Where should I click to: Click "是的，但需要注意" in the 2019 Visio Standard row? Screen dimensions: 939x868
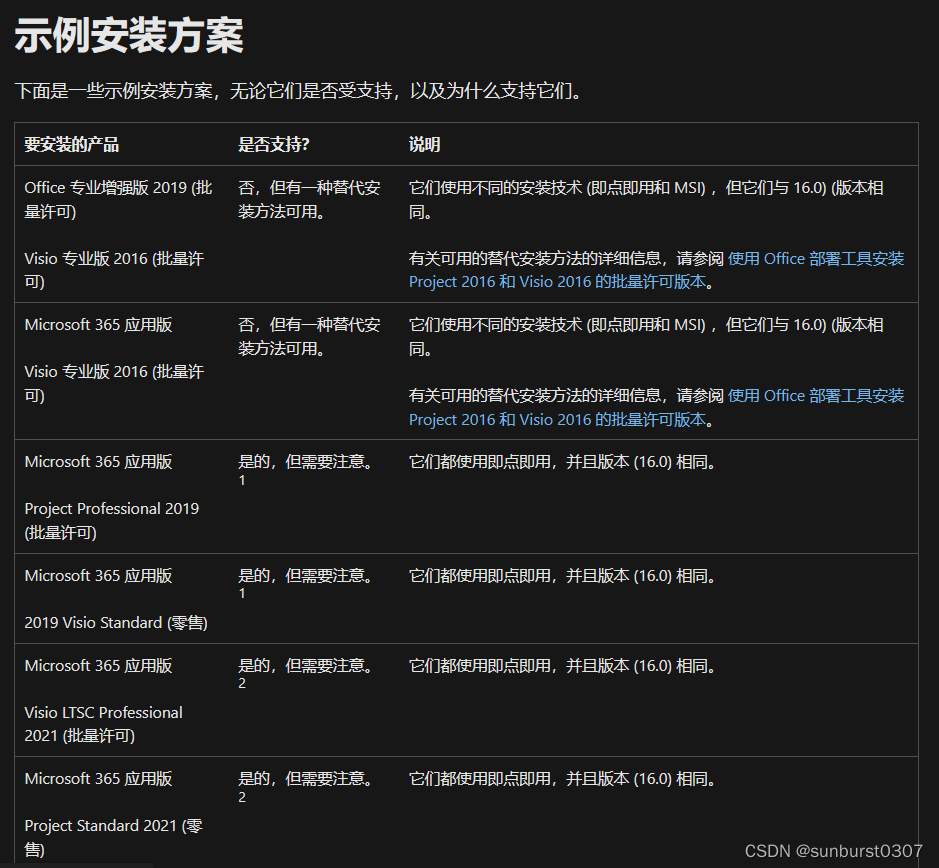pyautogui.click(x=301, y=576)
